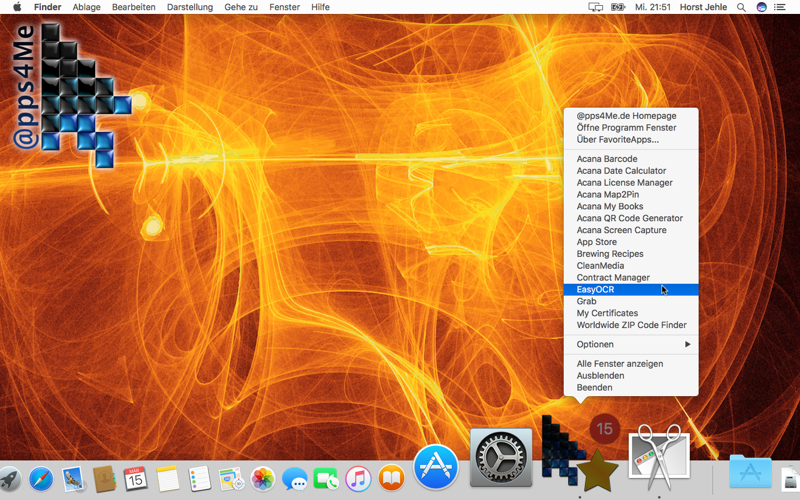
Task: Open Messages from the Dock
Action: point(295,480)
